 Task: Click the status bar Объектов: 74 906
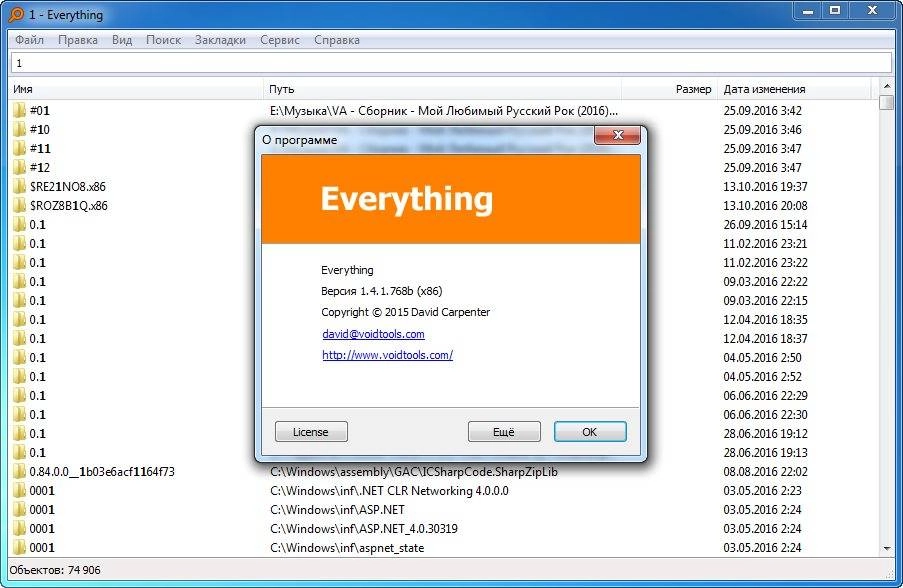55,570
